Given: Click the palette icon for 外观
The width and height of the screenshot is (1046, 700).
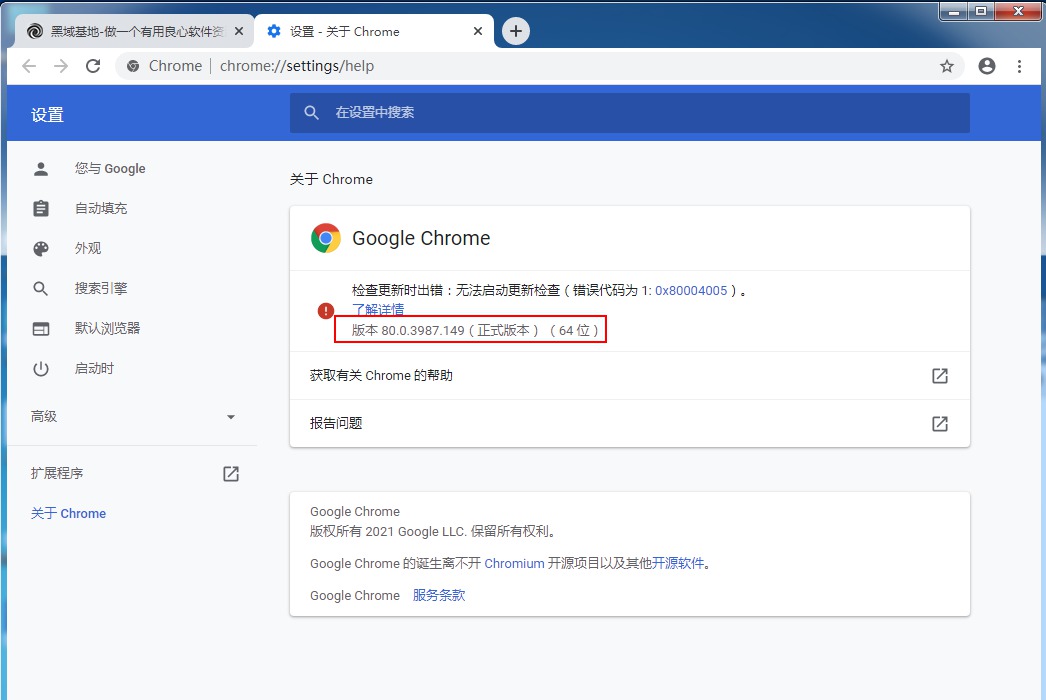Looking at the screenshot, I should coord(41,249).
